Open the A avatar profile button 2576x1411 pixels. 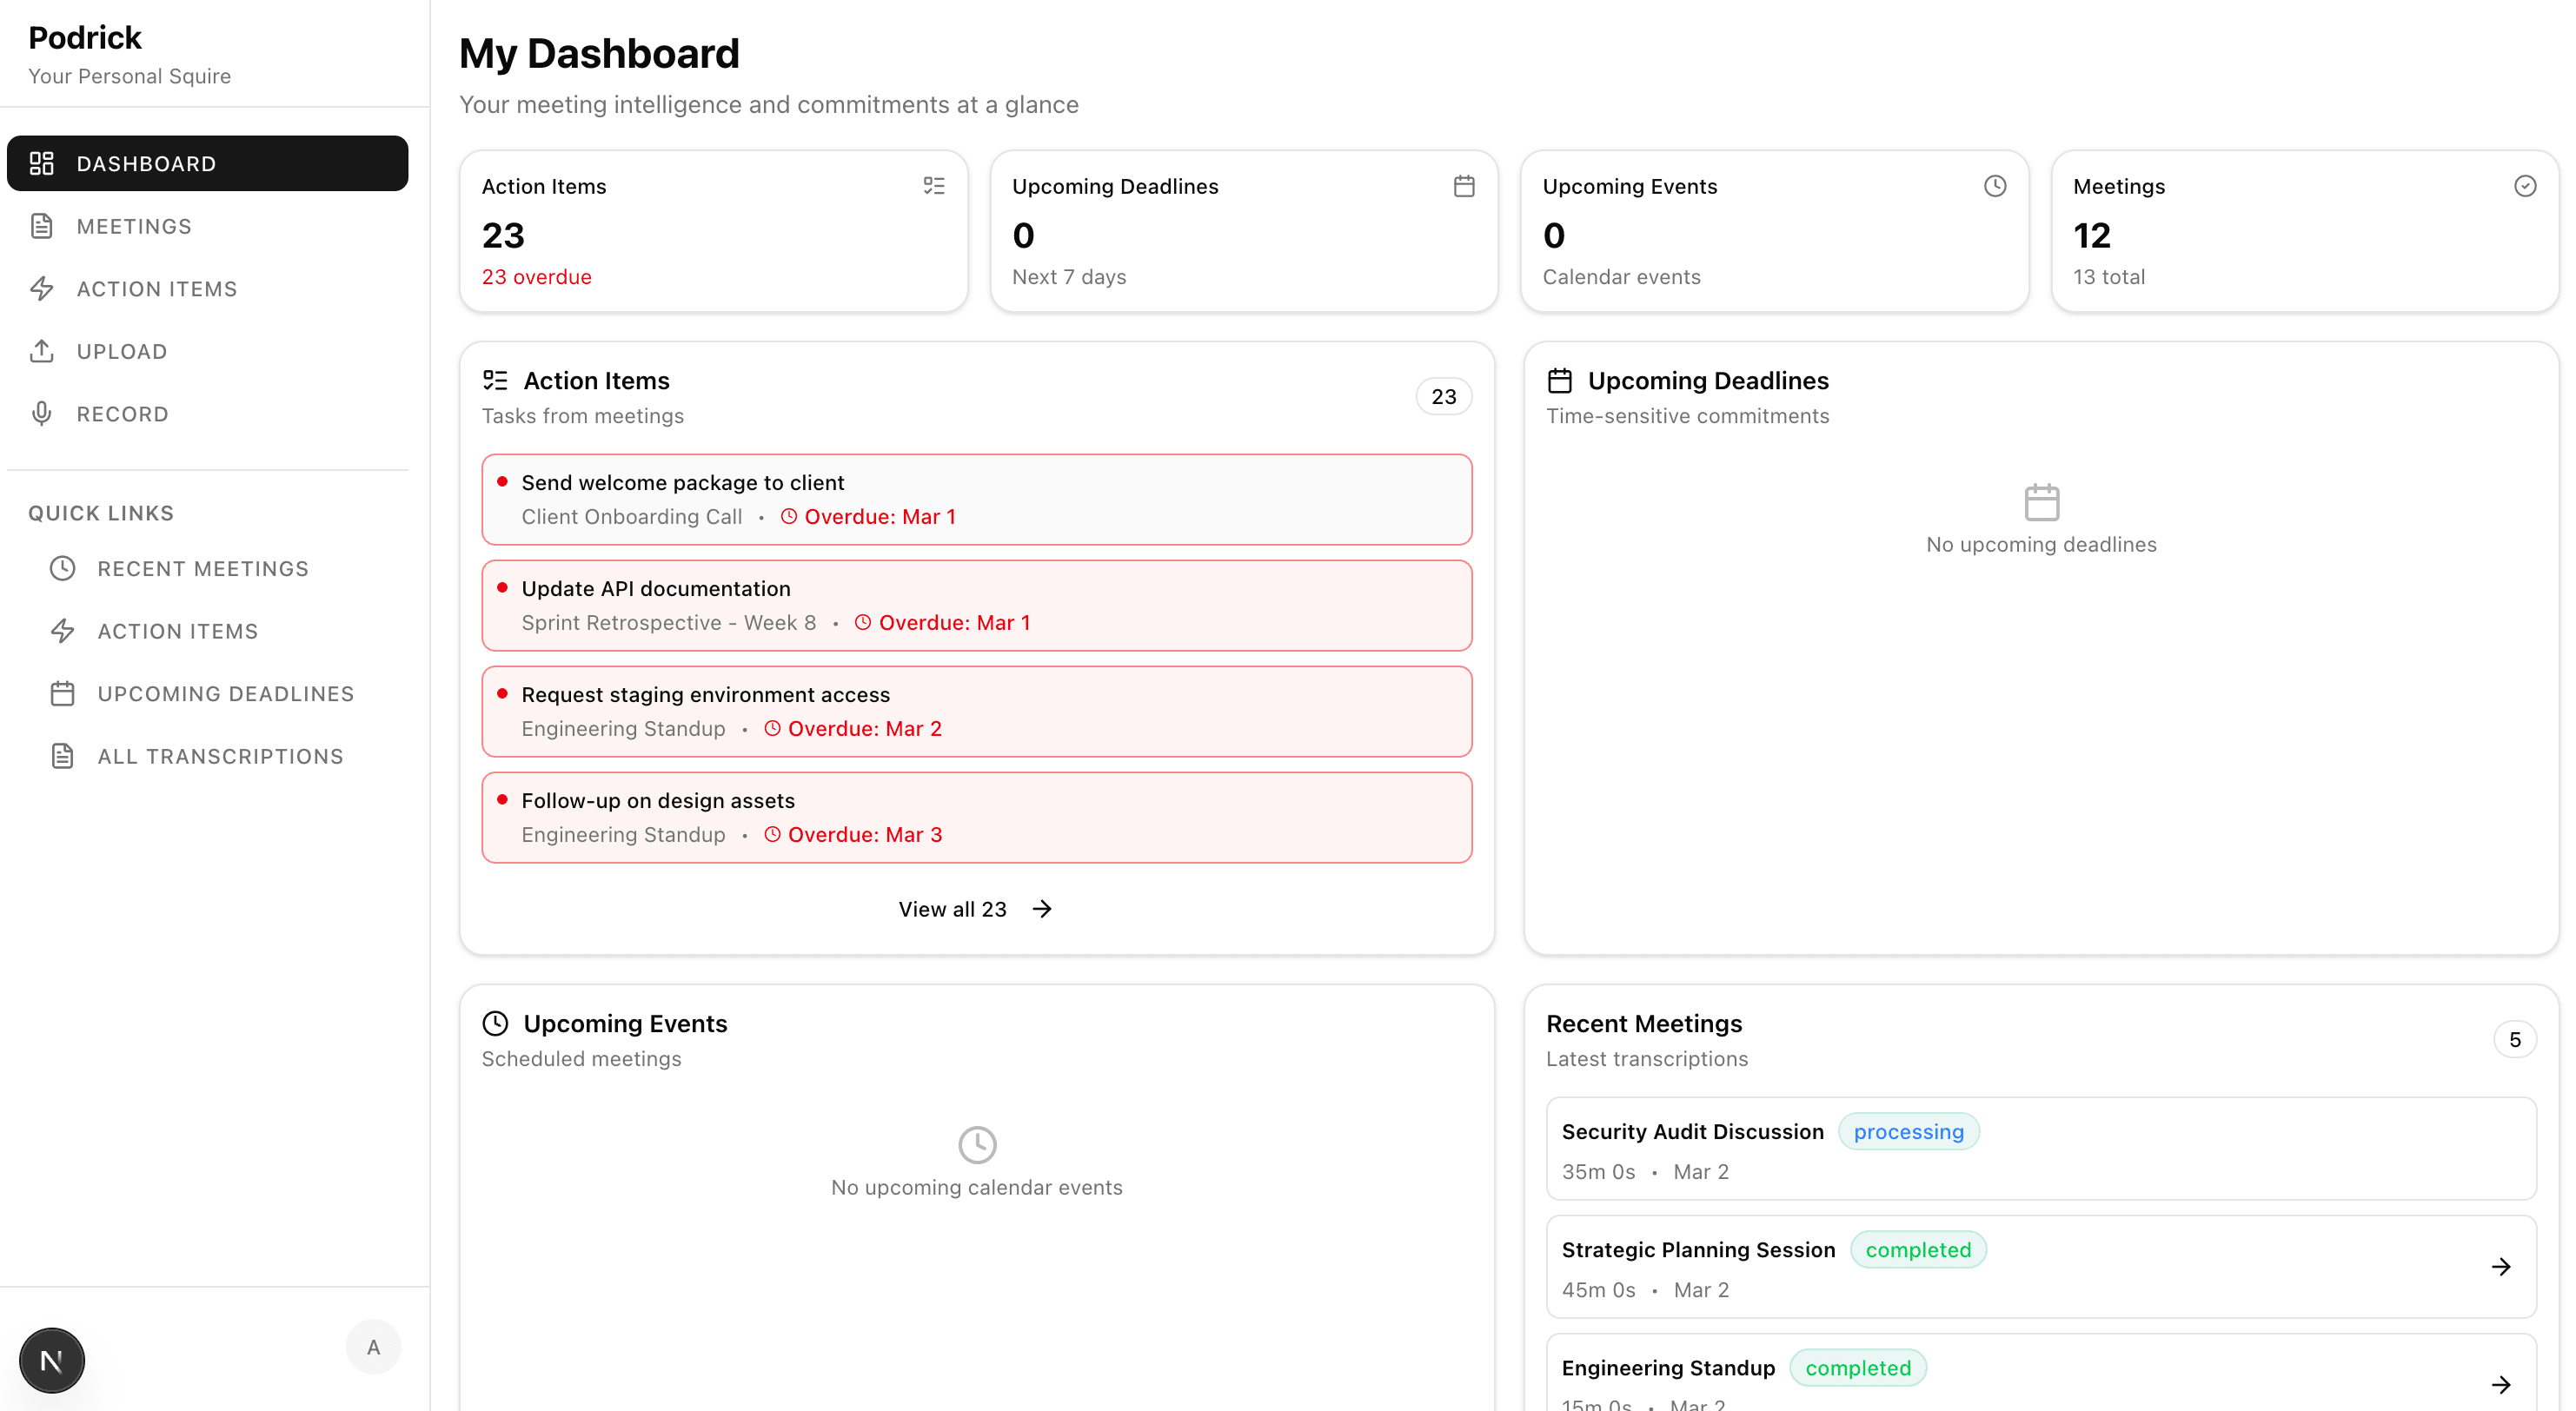click(373, 1346)
